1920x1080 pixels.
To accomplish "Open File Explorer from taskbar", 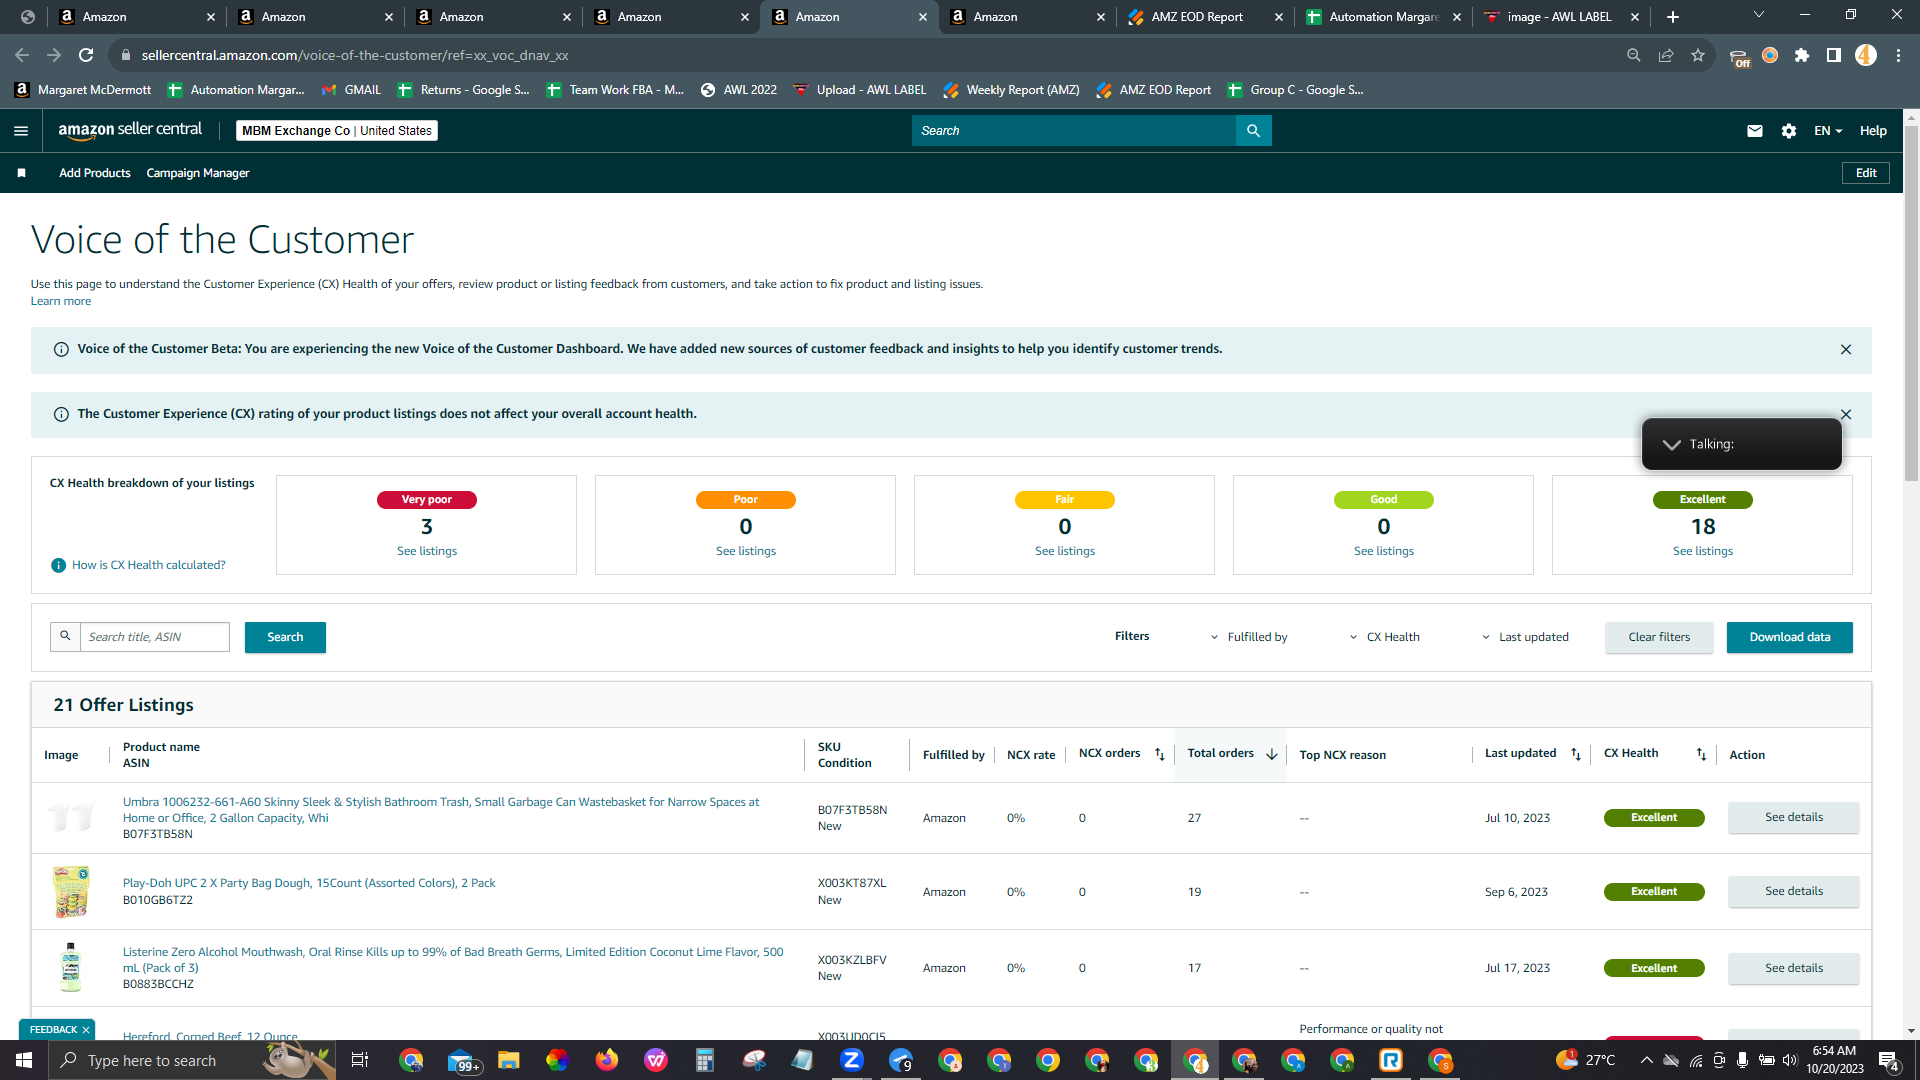I will (x=509, y=1060).
